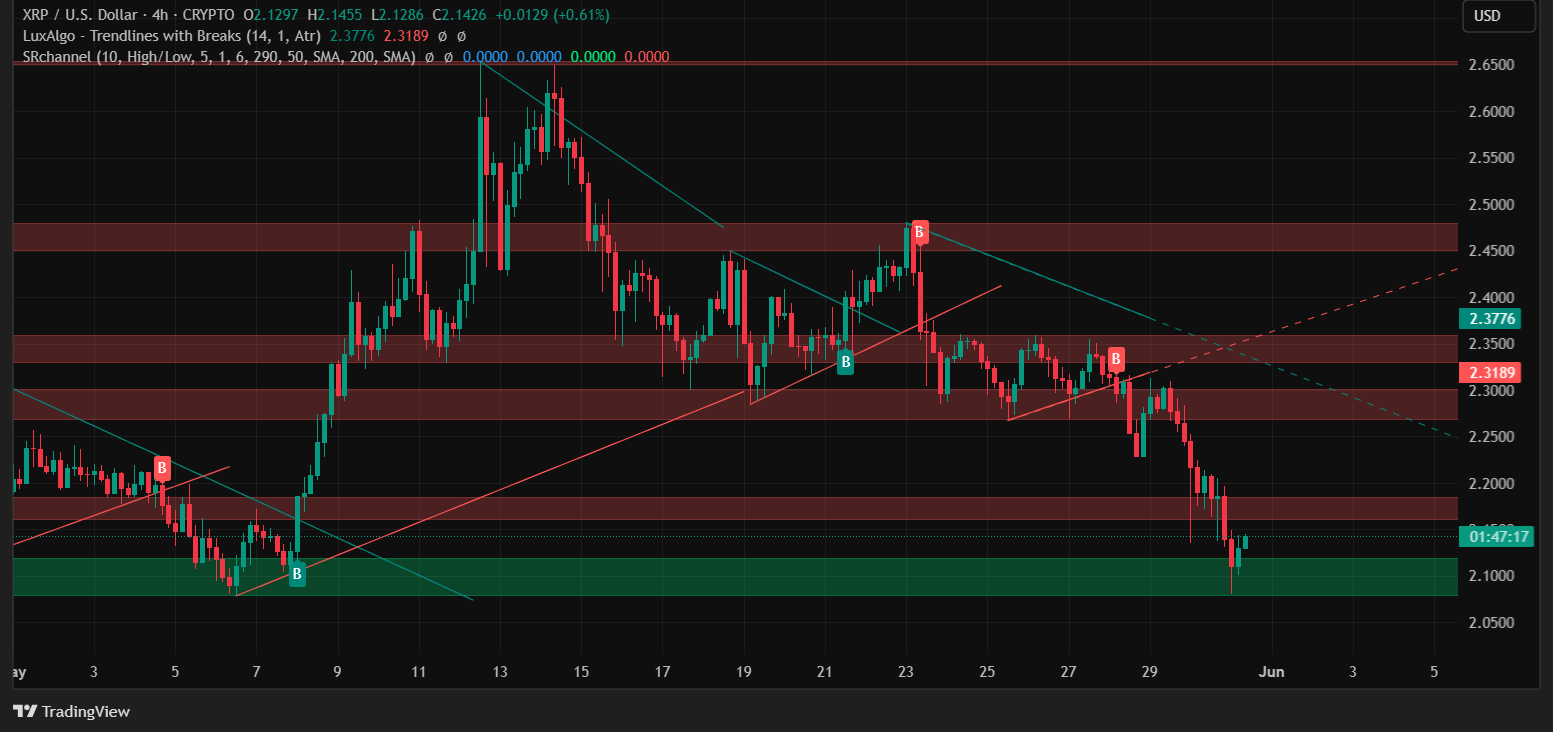This screenshot has height=732, width=1553.
Task: Open the USD currency selector
Action: tap(1498, 16)
